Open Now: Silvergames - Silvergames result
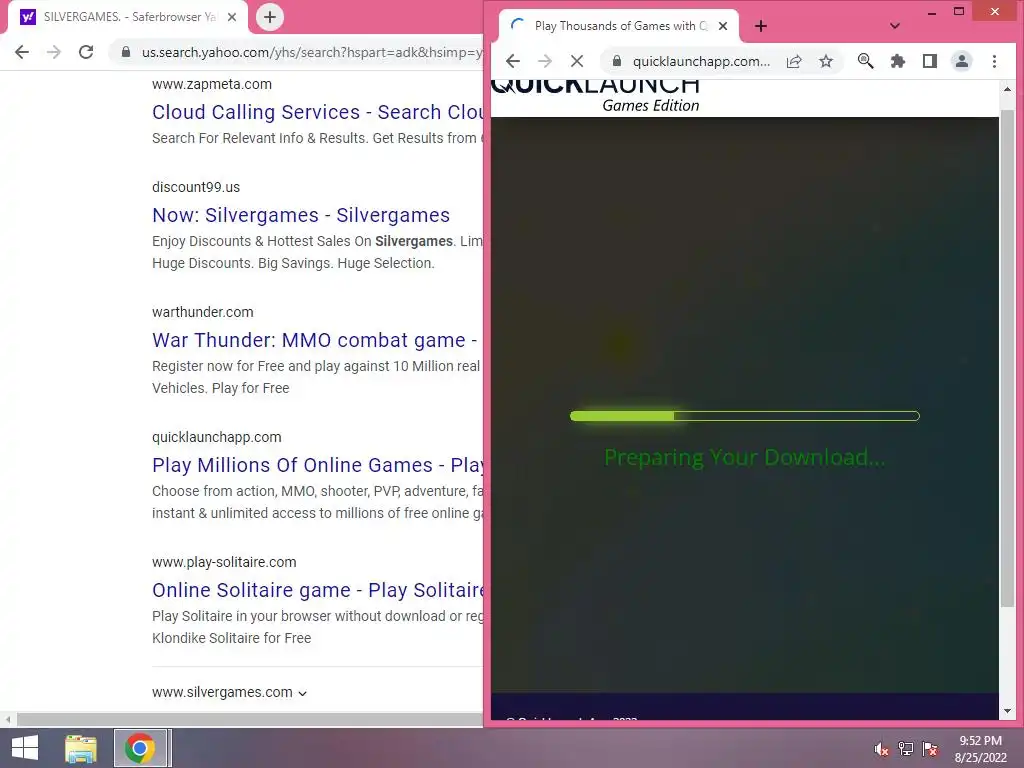 pos(301,216)
